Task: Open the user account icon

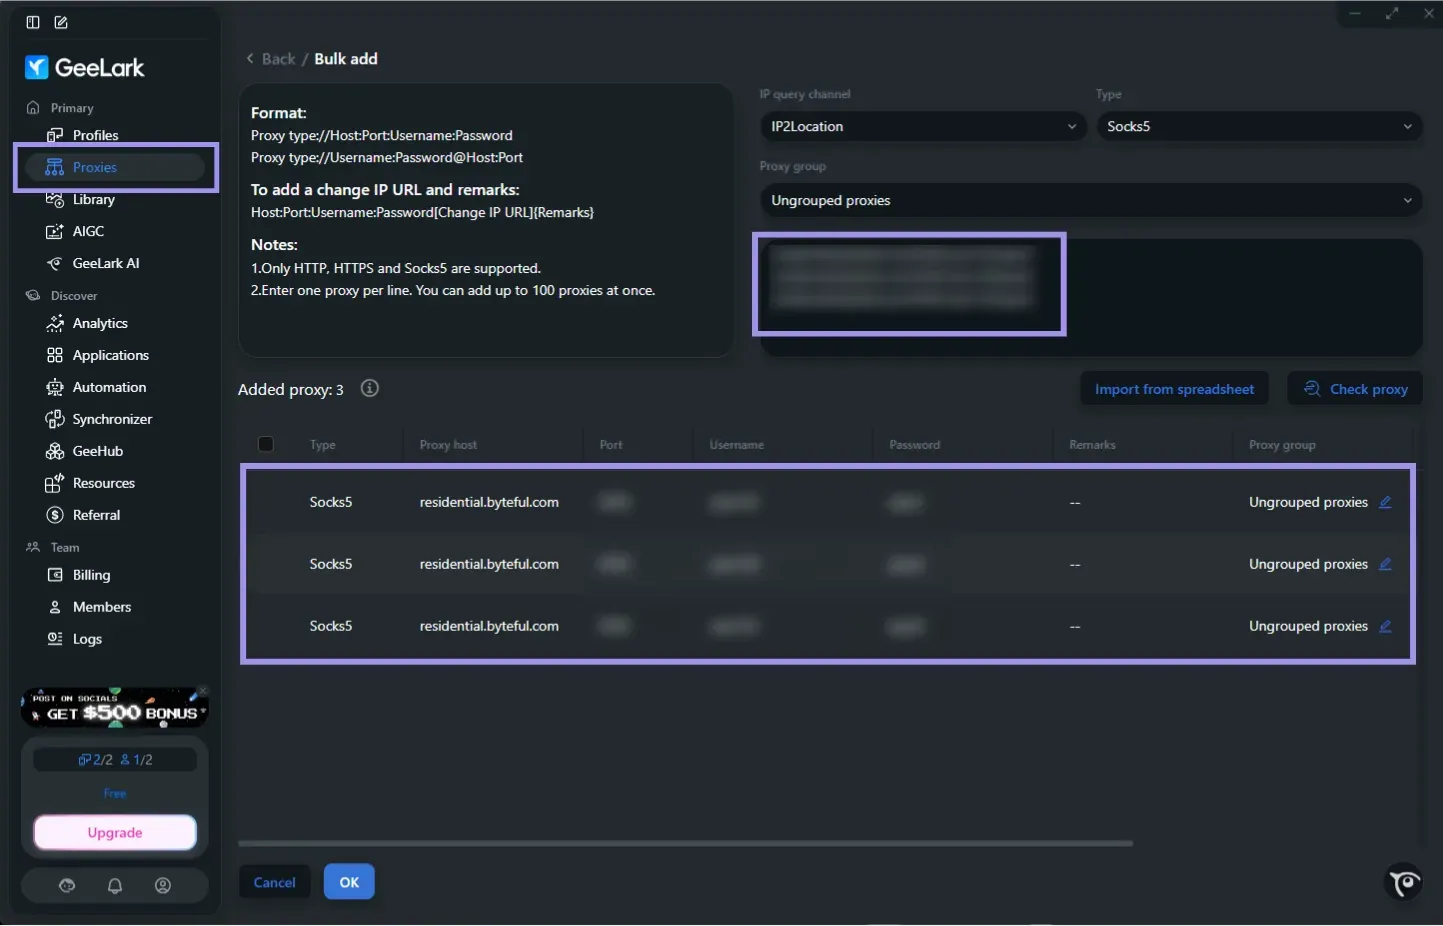Action: (163, 885)
